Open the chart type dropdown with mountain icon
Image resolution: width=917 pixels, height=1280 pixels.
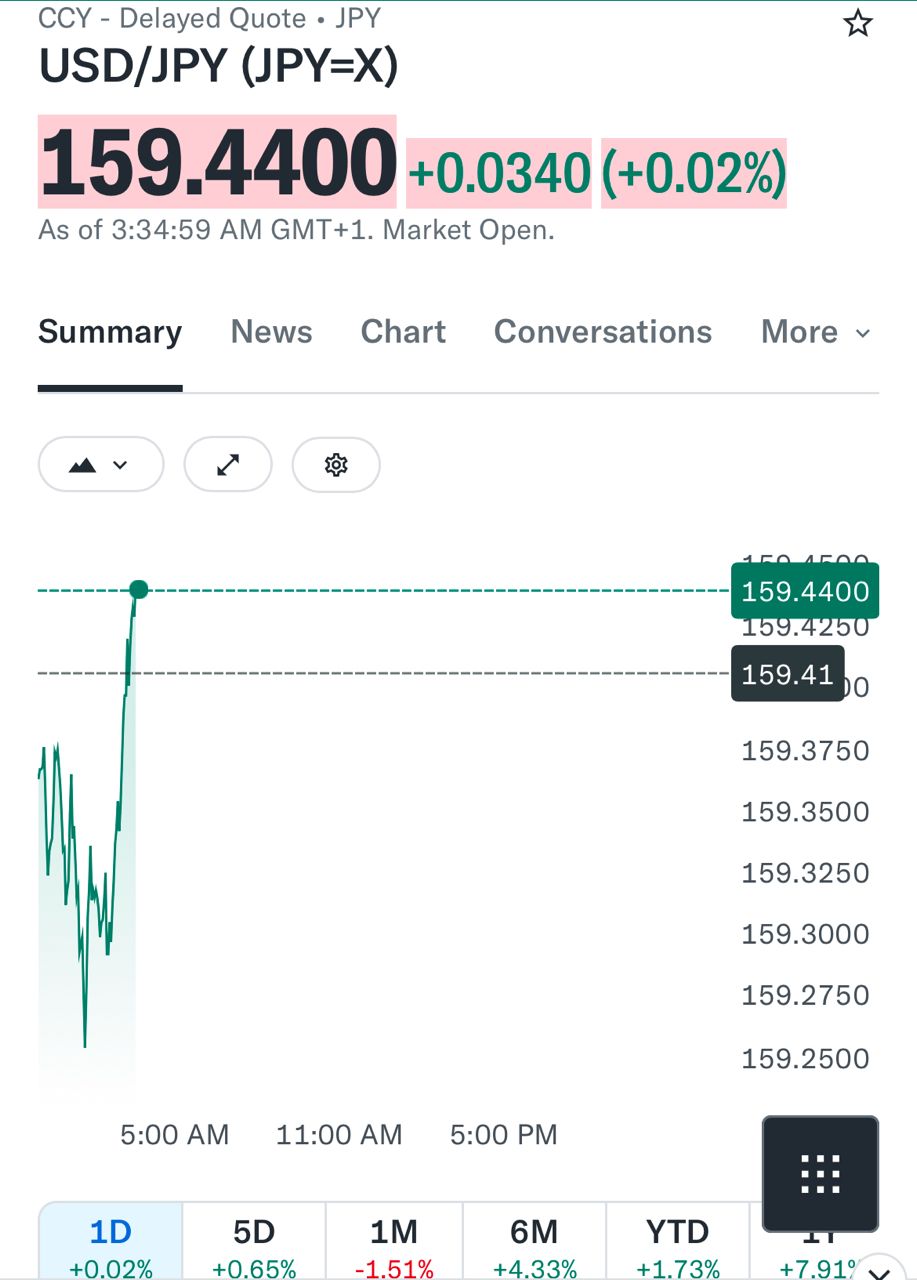point(101,464)
